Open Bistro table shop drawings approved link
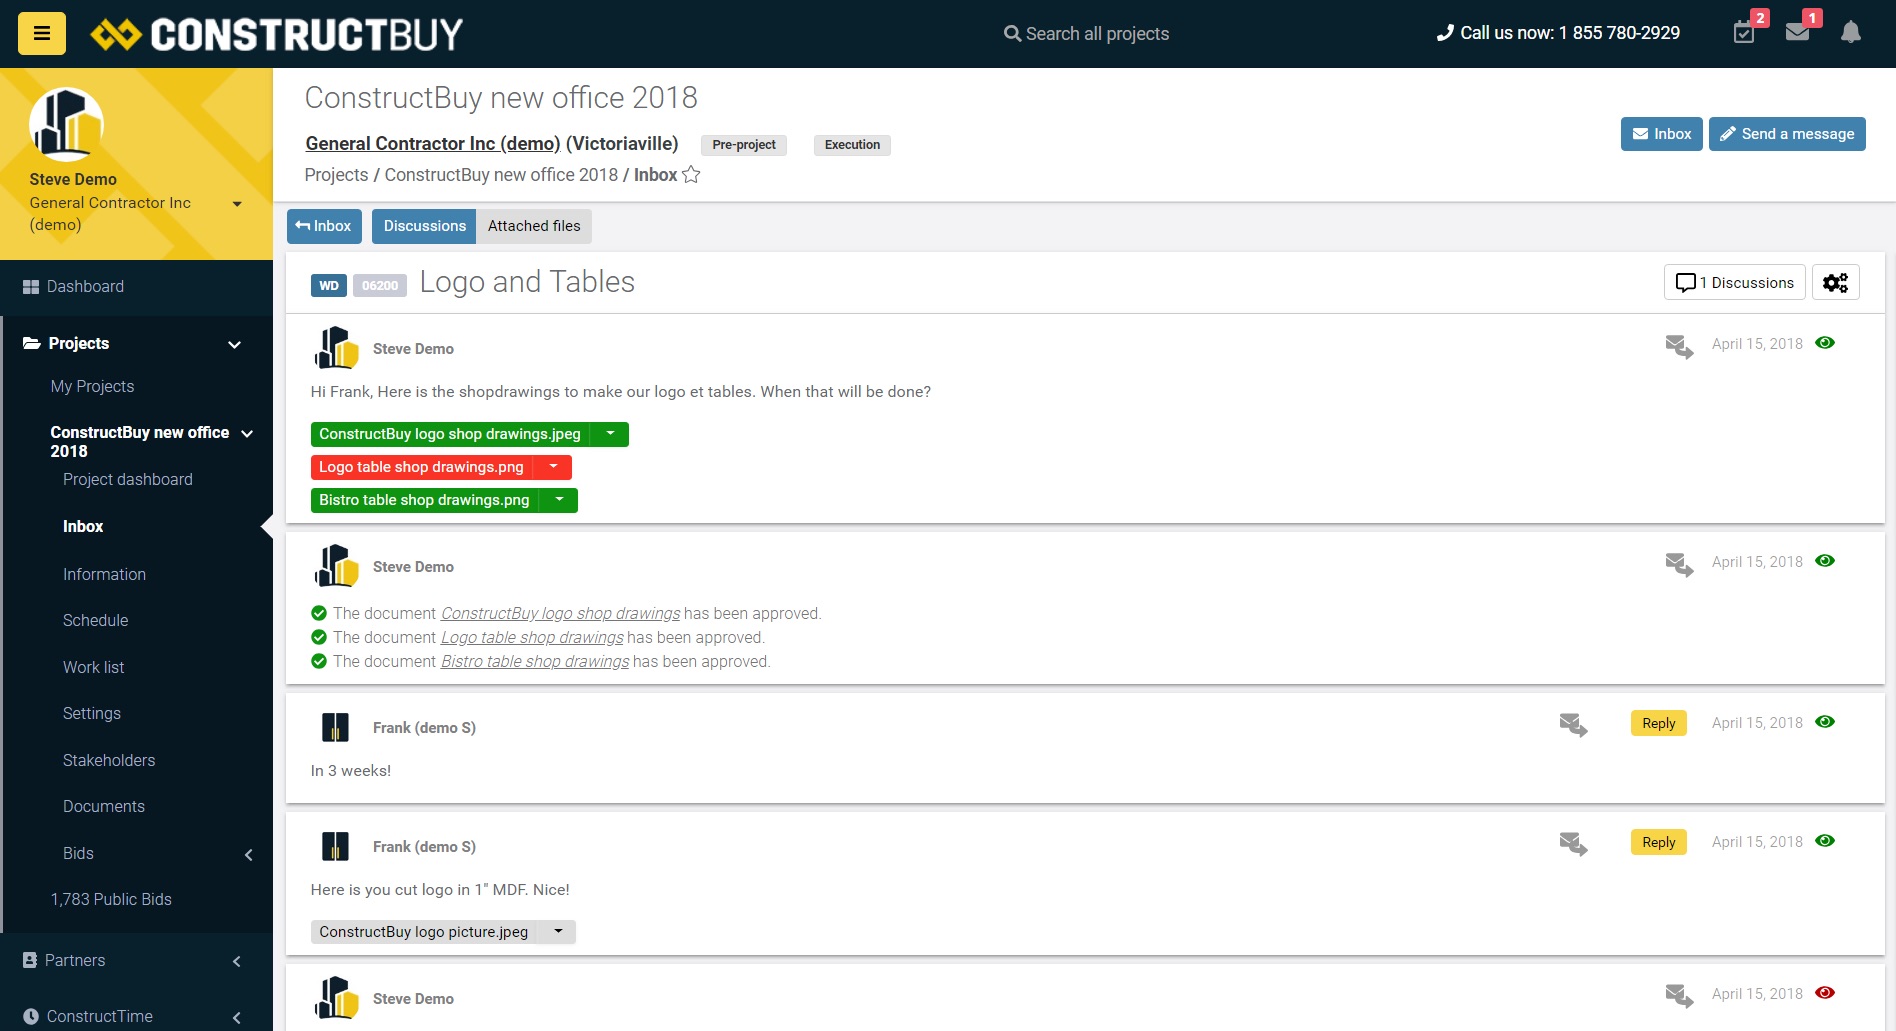The height and width of the screenshot is (1031, 1896). [535, 662]
